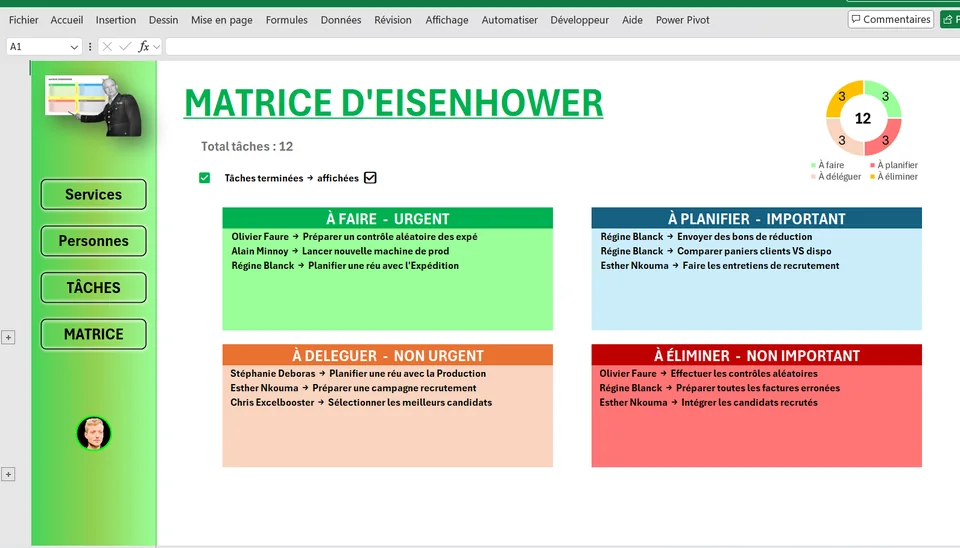
Task: Toggle the green Tâches terminées checkbox
Action: 204,178
